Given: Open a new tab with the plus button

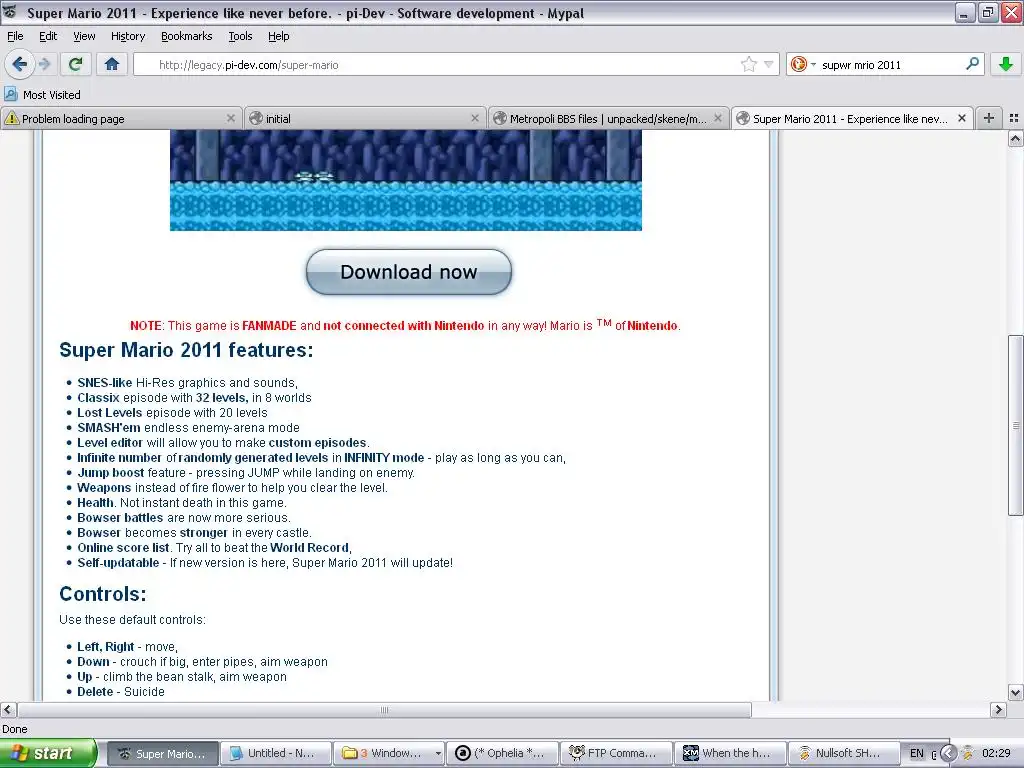Looking at the screenshot, I should click(x=989, y=118).
